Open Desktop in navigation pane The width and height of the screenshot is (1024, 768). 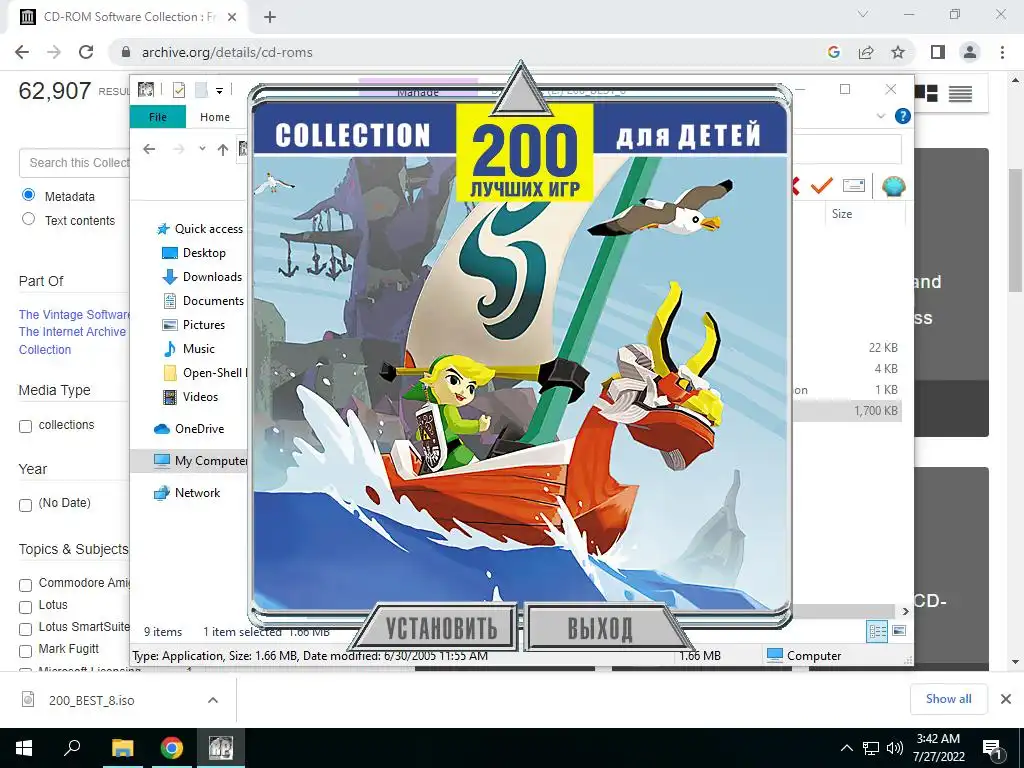(x=204, y=253)
